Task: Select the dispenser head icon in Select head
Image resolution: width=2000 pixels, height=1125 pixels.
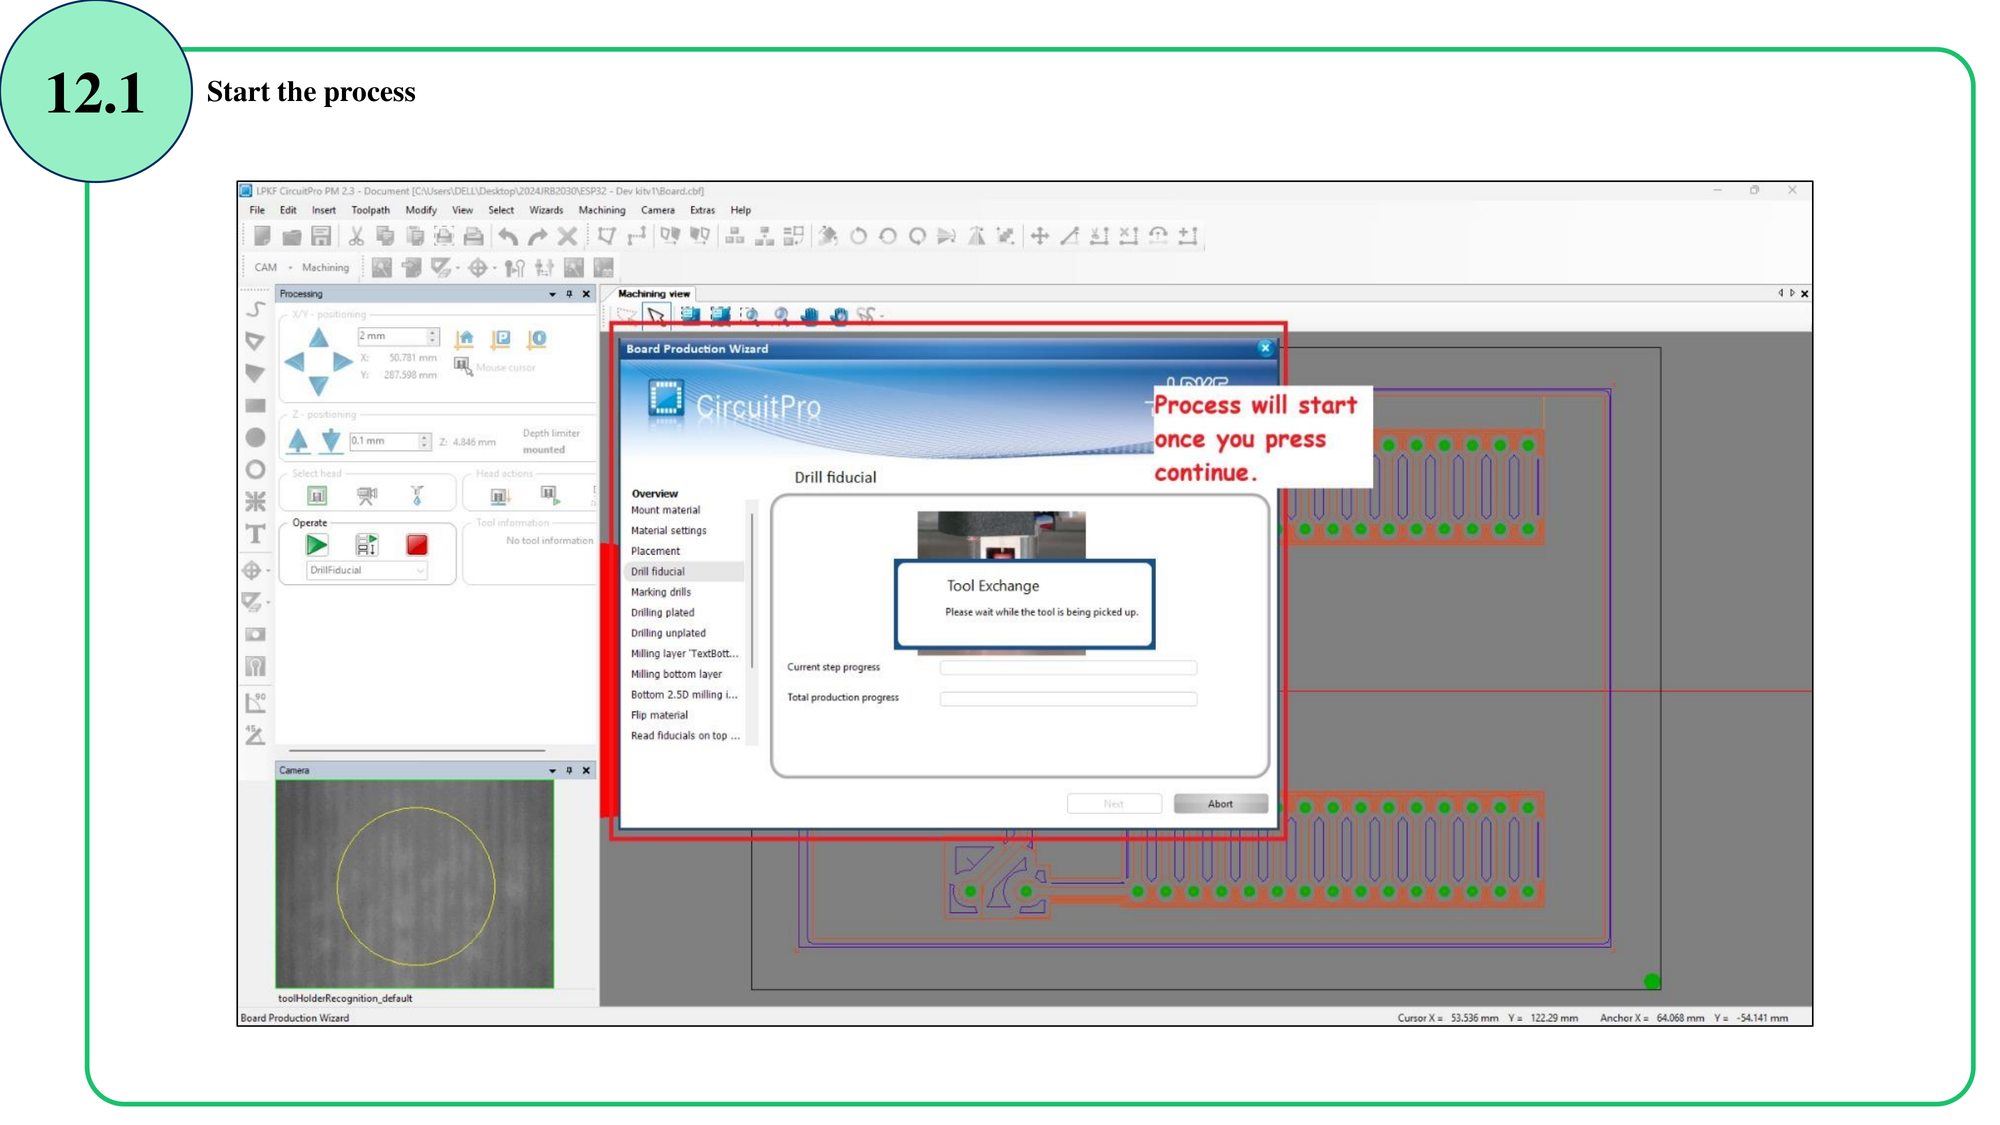Action: (417, 495)
